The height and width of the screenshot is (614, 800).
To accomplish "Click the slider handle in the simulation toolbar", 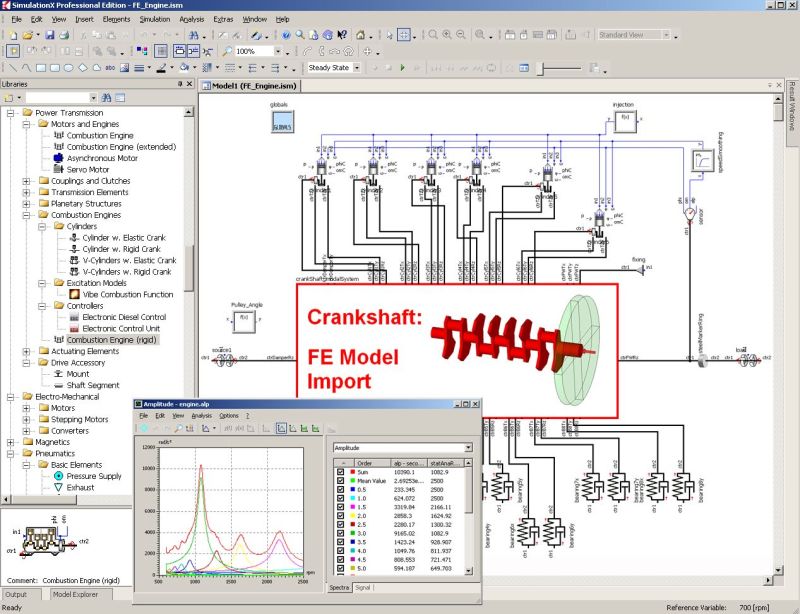I will coord(541,68).
